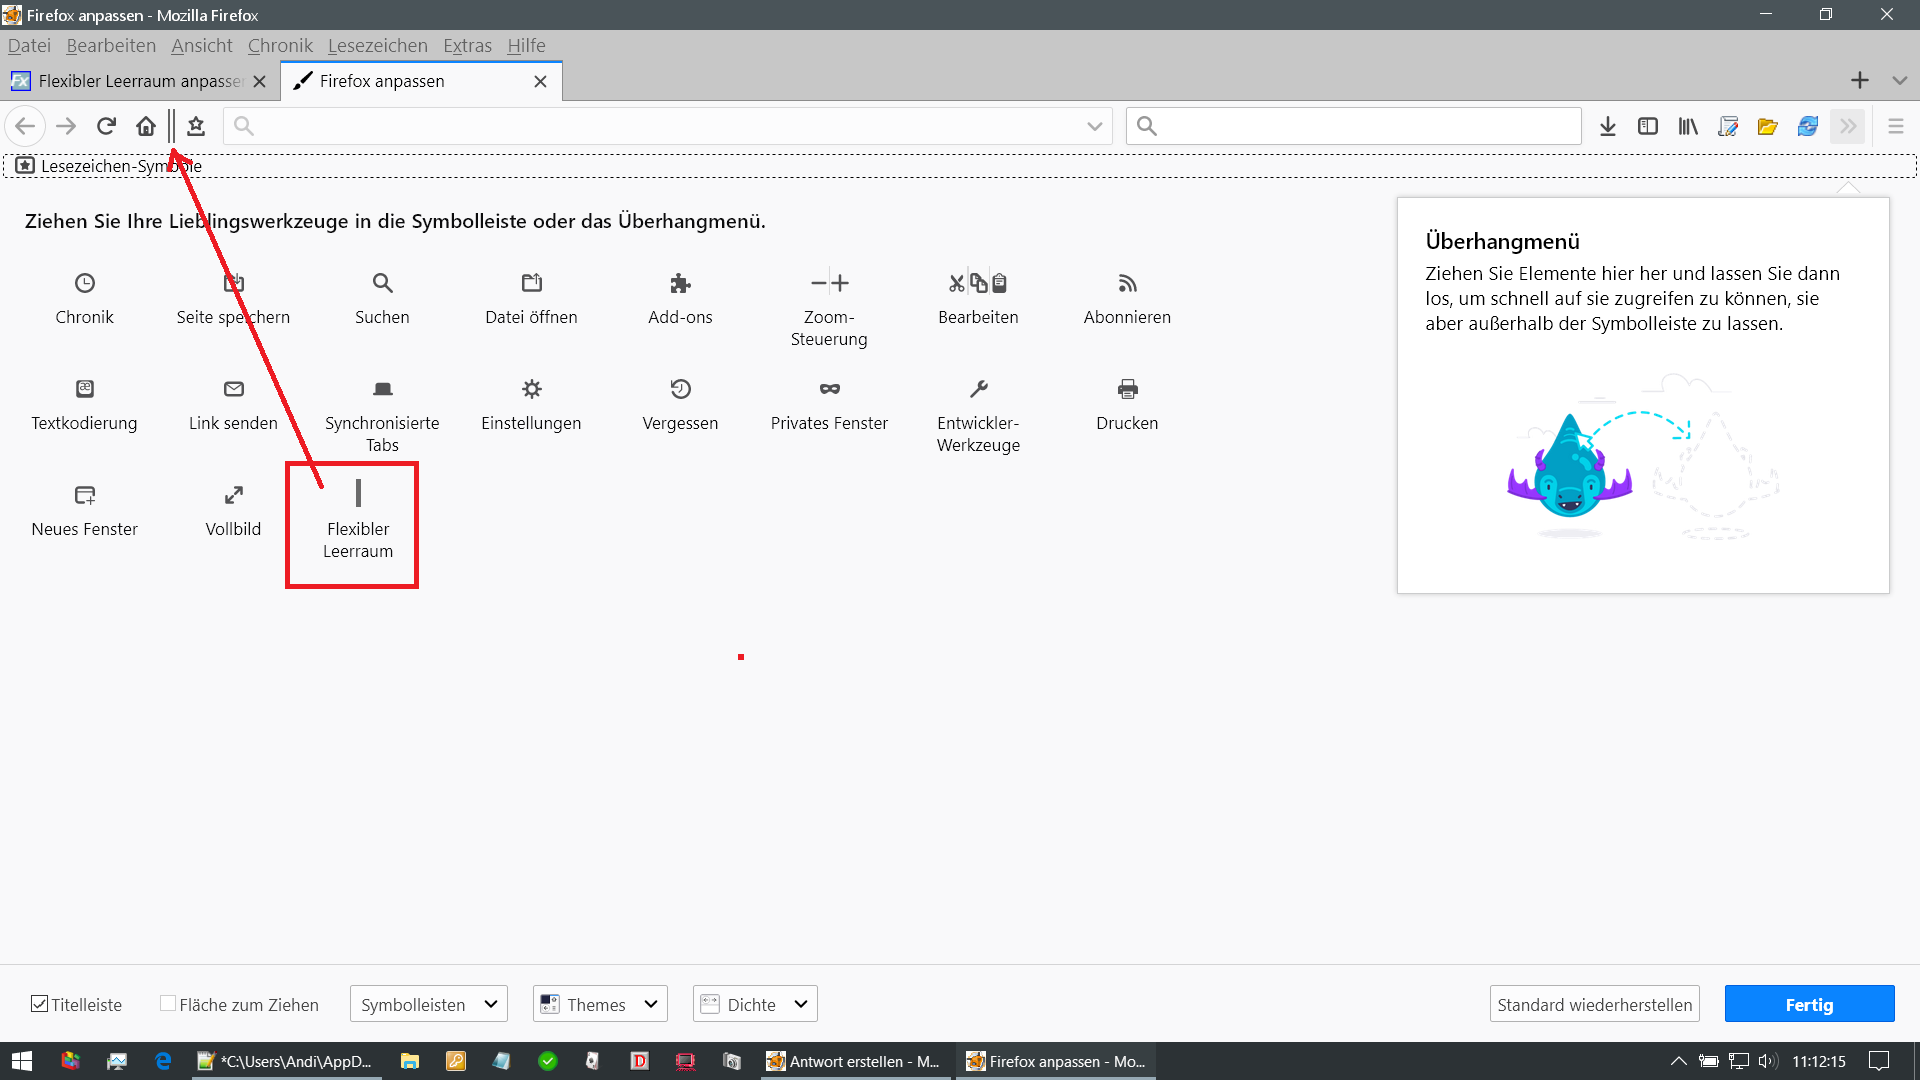The image size is (1920, 1080).
Task: Click the Zoom-Steuerung minus plus icon
Action: 829,283
